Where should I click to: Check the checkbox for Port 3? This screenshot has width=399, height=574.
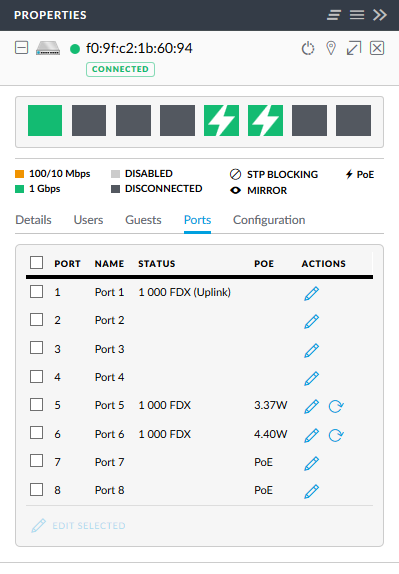click(37, 348)
